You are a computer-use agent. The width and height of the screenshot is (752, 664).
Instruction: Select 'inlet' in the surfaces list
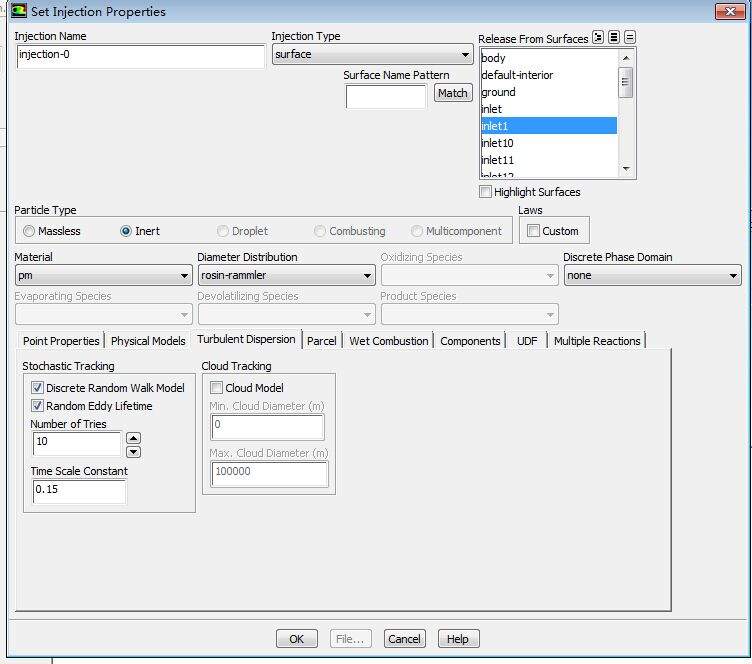pos(549,109)
